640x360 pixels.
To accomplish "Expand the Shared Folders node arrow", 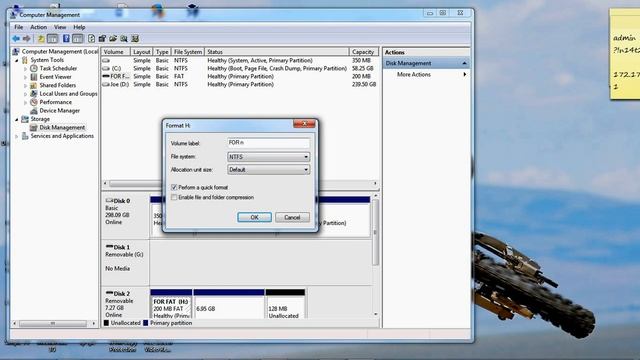I will click(25, 85).
